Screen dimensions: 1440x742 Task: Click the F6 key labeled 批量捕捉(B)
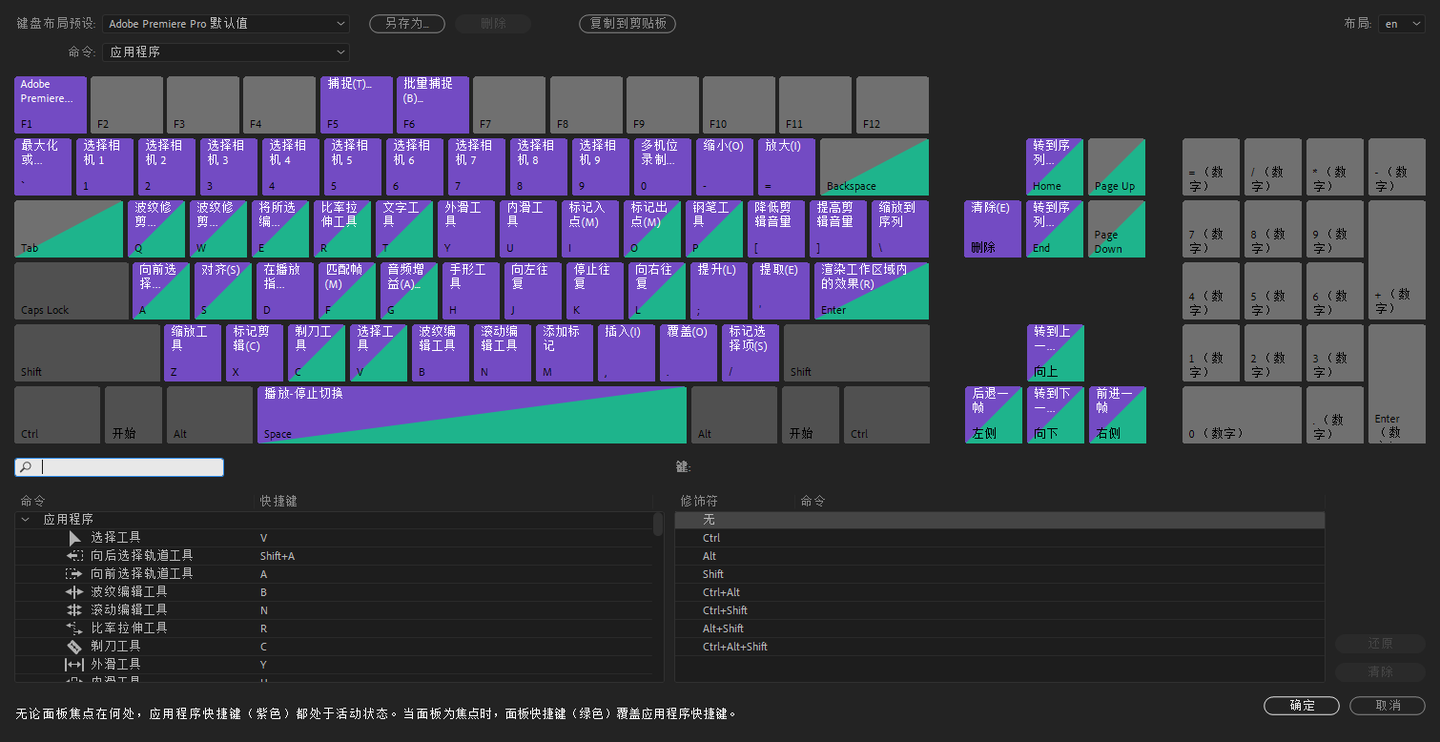(432, 105)
